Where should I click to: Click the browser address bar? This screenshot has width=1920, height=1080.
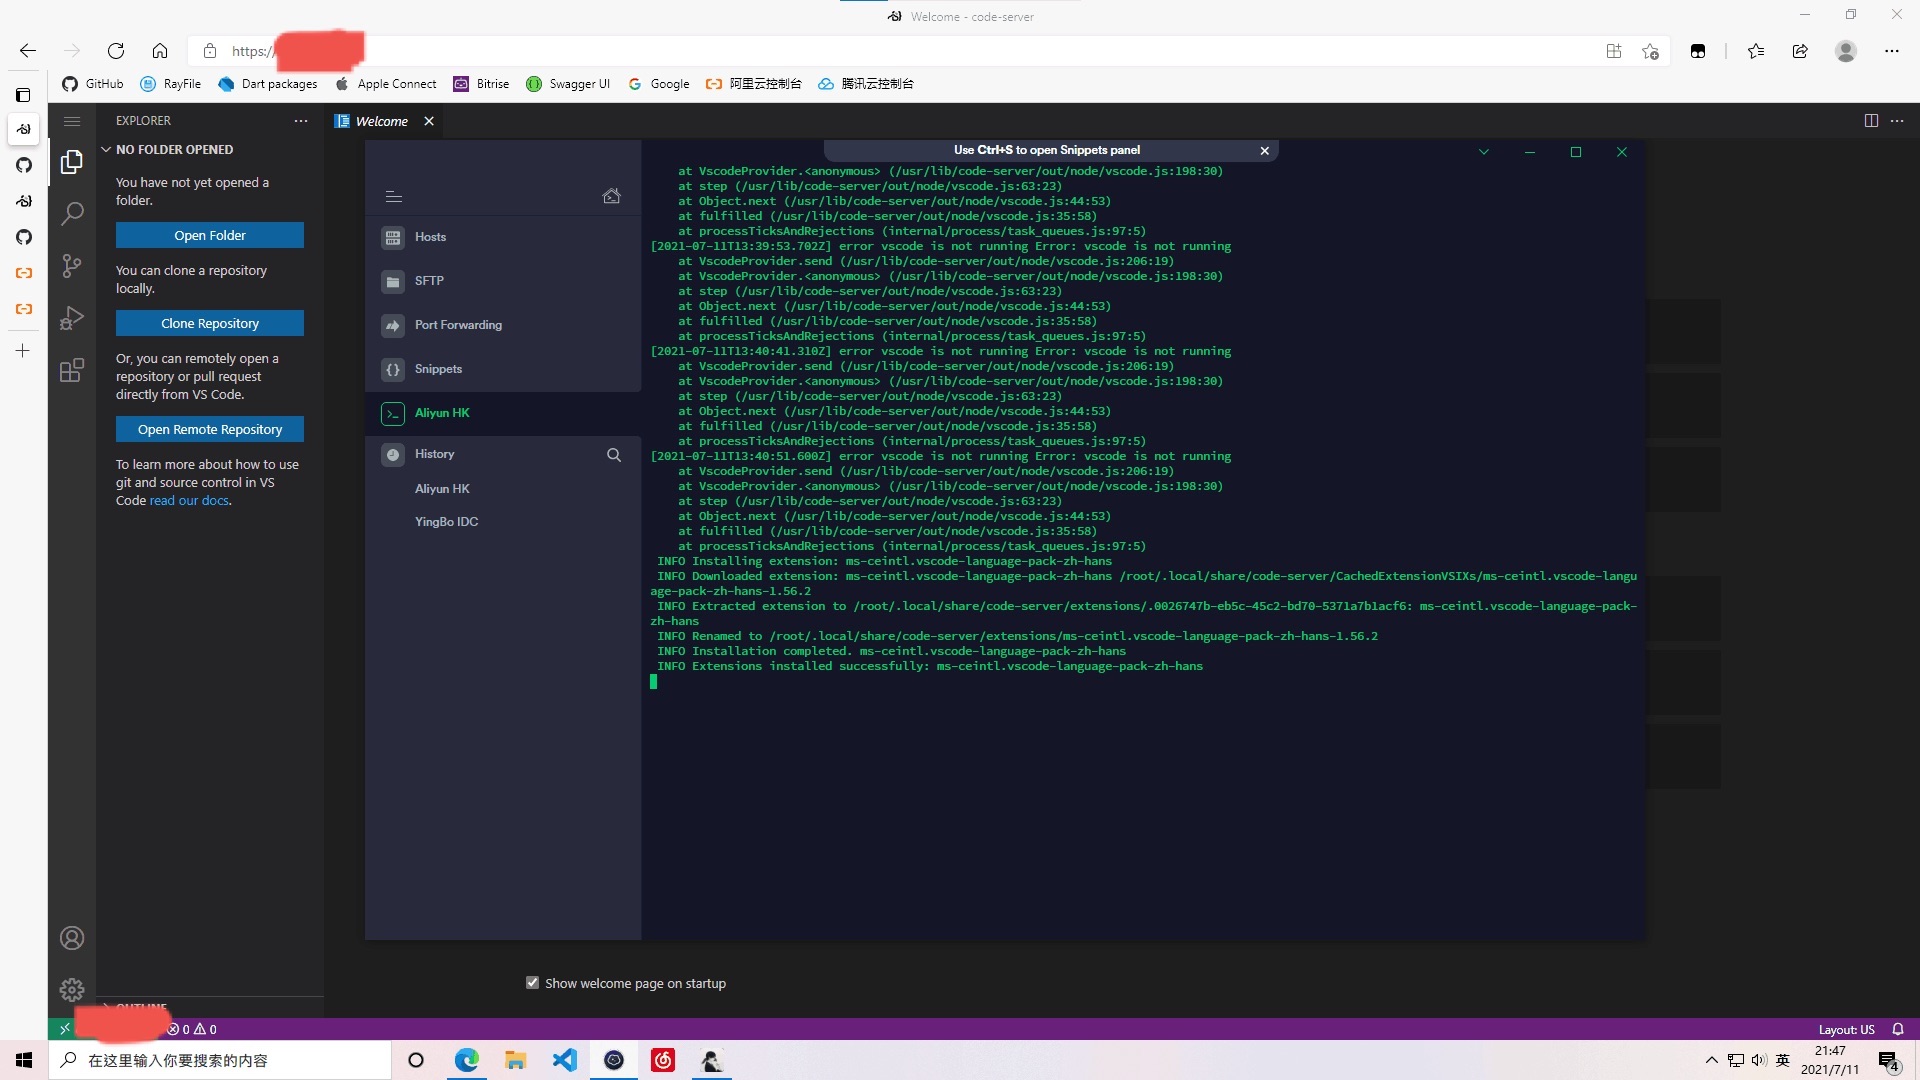point(700,51)
